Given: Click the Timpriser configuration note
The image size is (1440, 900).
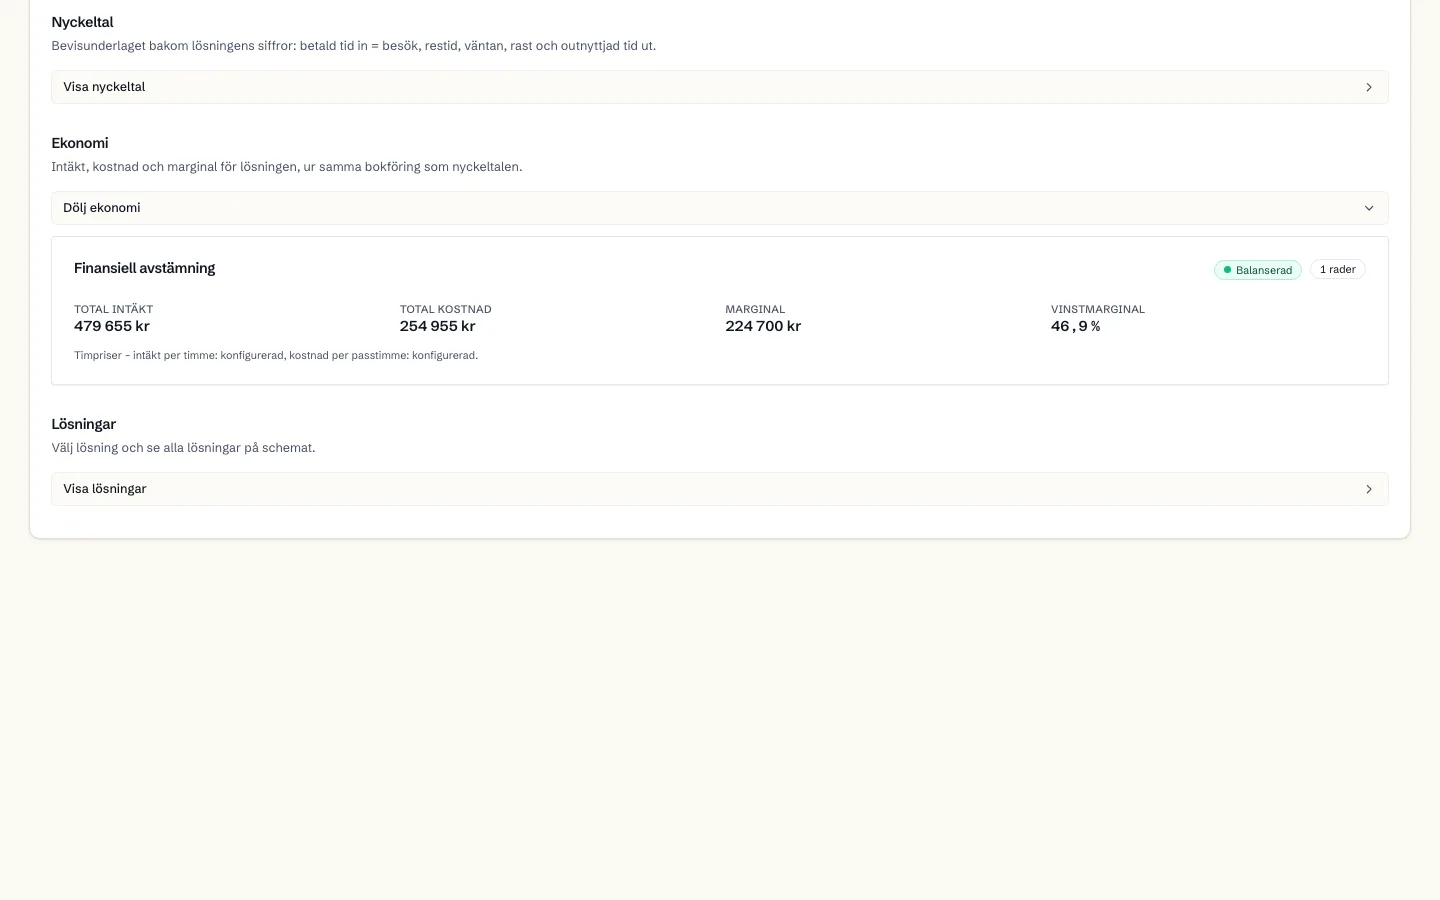Looking at the screenshot, I should click(x=276, y=355).
